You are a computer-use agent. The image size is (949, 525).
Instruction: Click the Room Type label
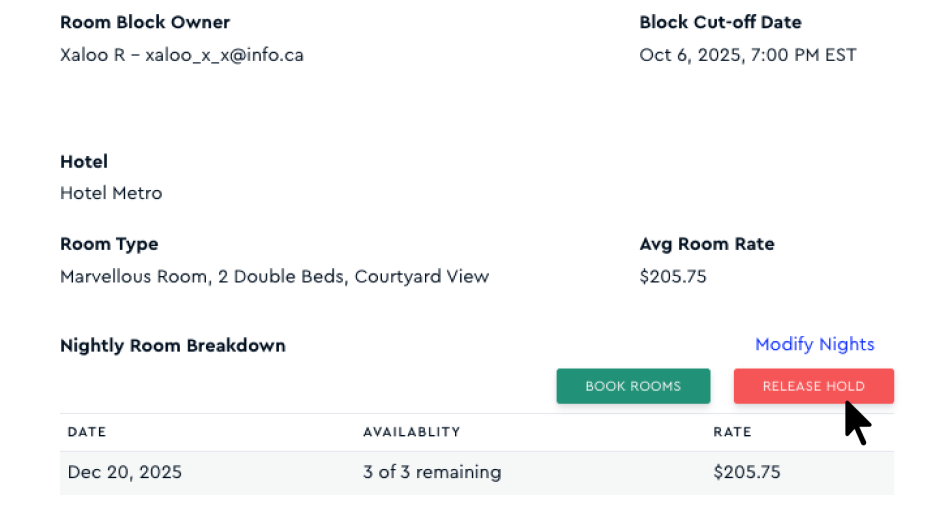[109, 244]
